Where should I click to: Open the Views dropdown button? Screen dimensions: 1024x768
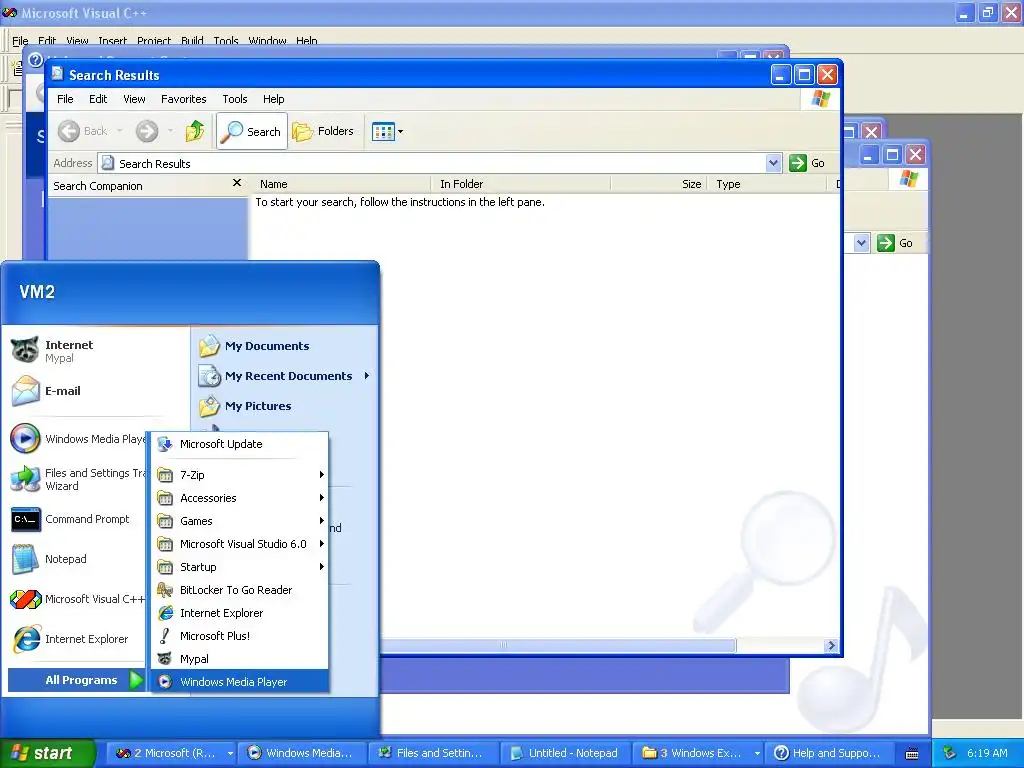tap(387, 131)
